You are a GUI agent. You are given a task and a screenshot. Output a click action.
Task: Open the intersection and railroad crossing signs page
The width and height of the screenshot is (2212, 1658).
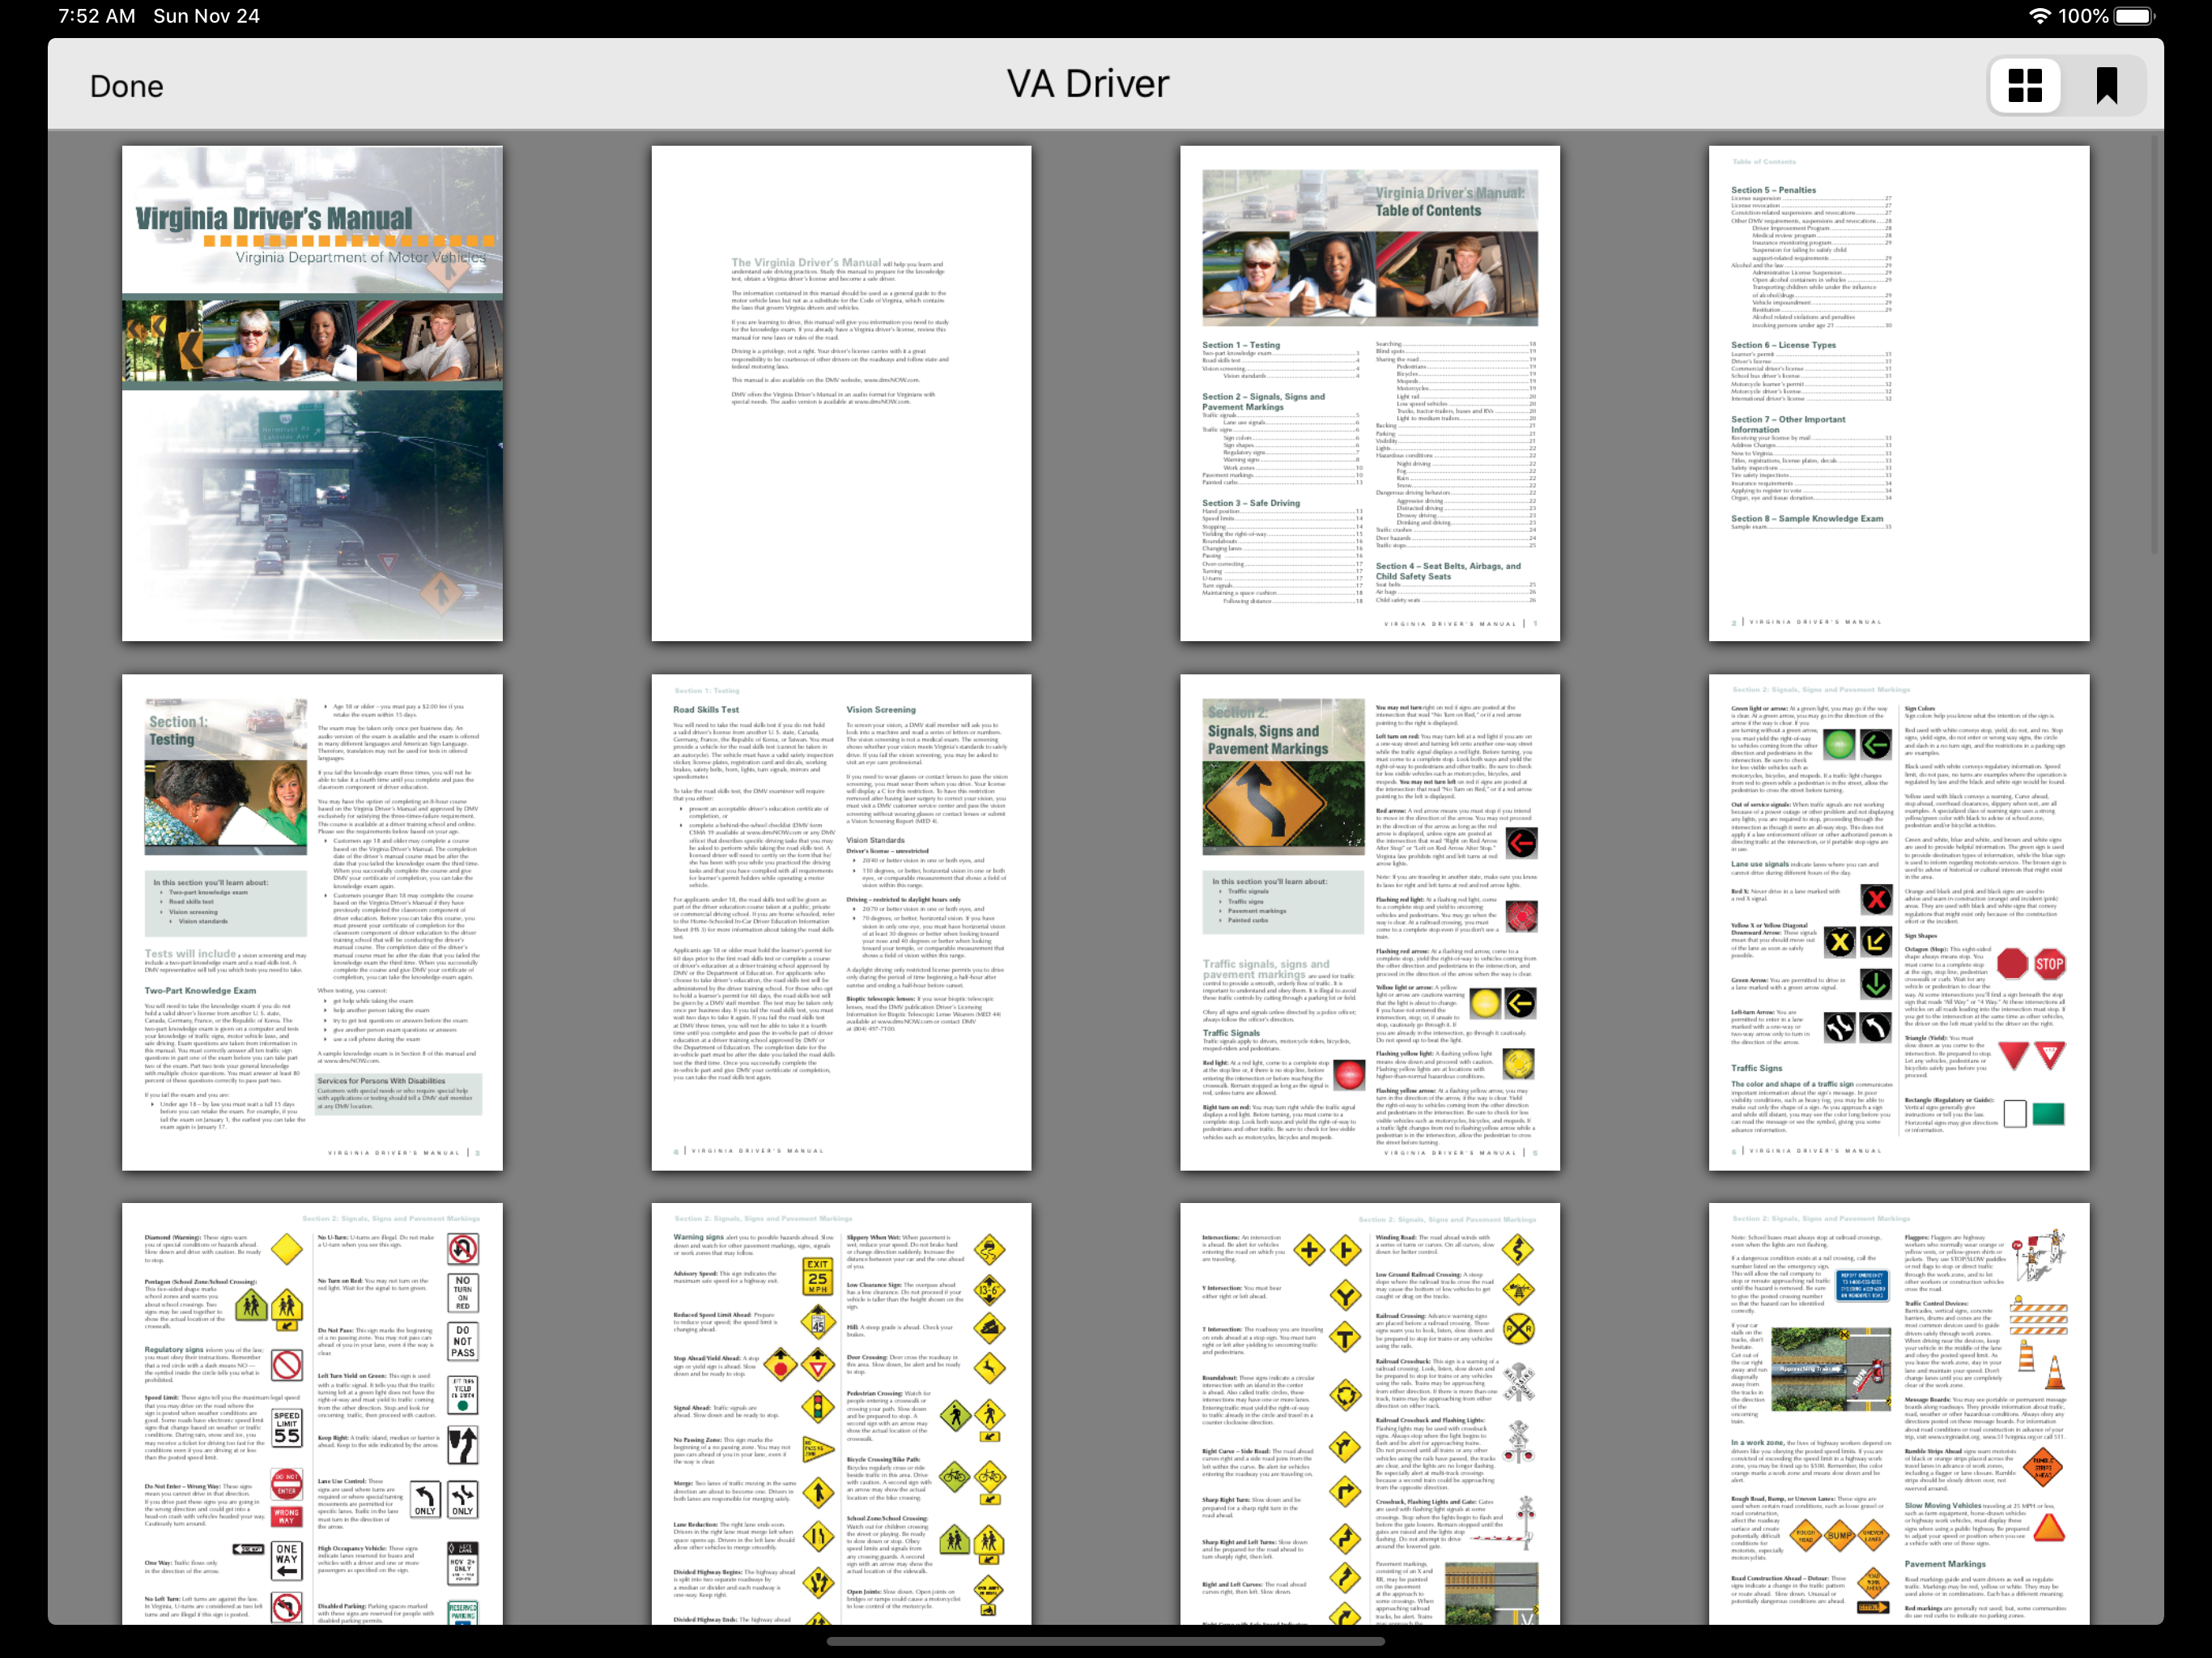[1370, 1413]
